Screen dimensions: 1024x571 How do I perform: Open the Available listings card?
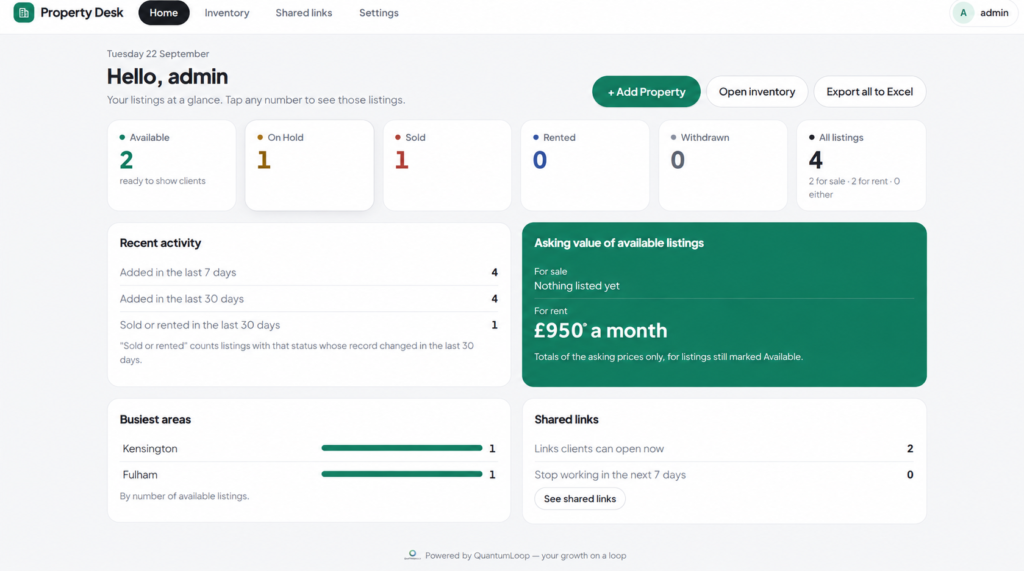172,165
